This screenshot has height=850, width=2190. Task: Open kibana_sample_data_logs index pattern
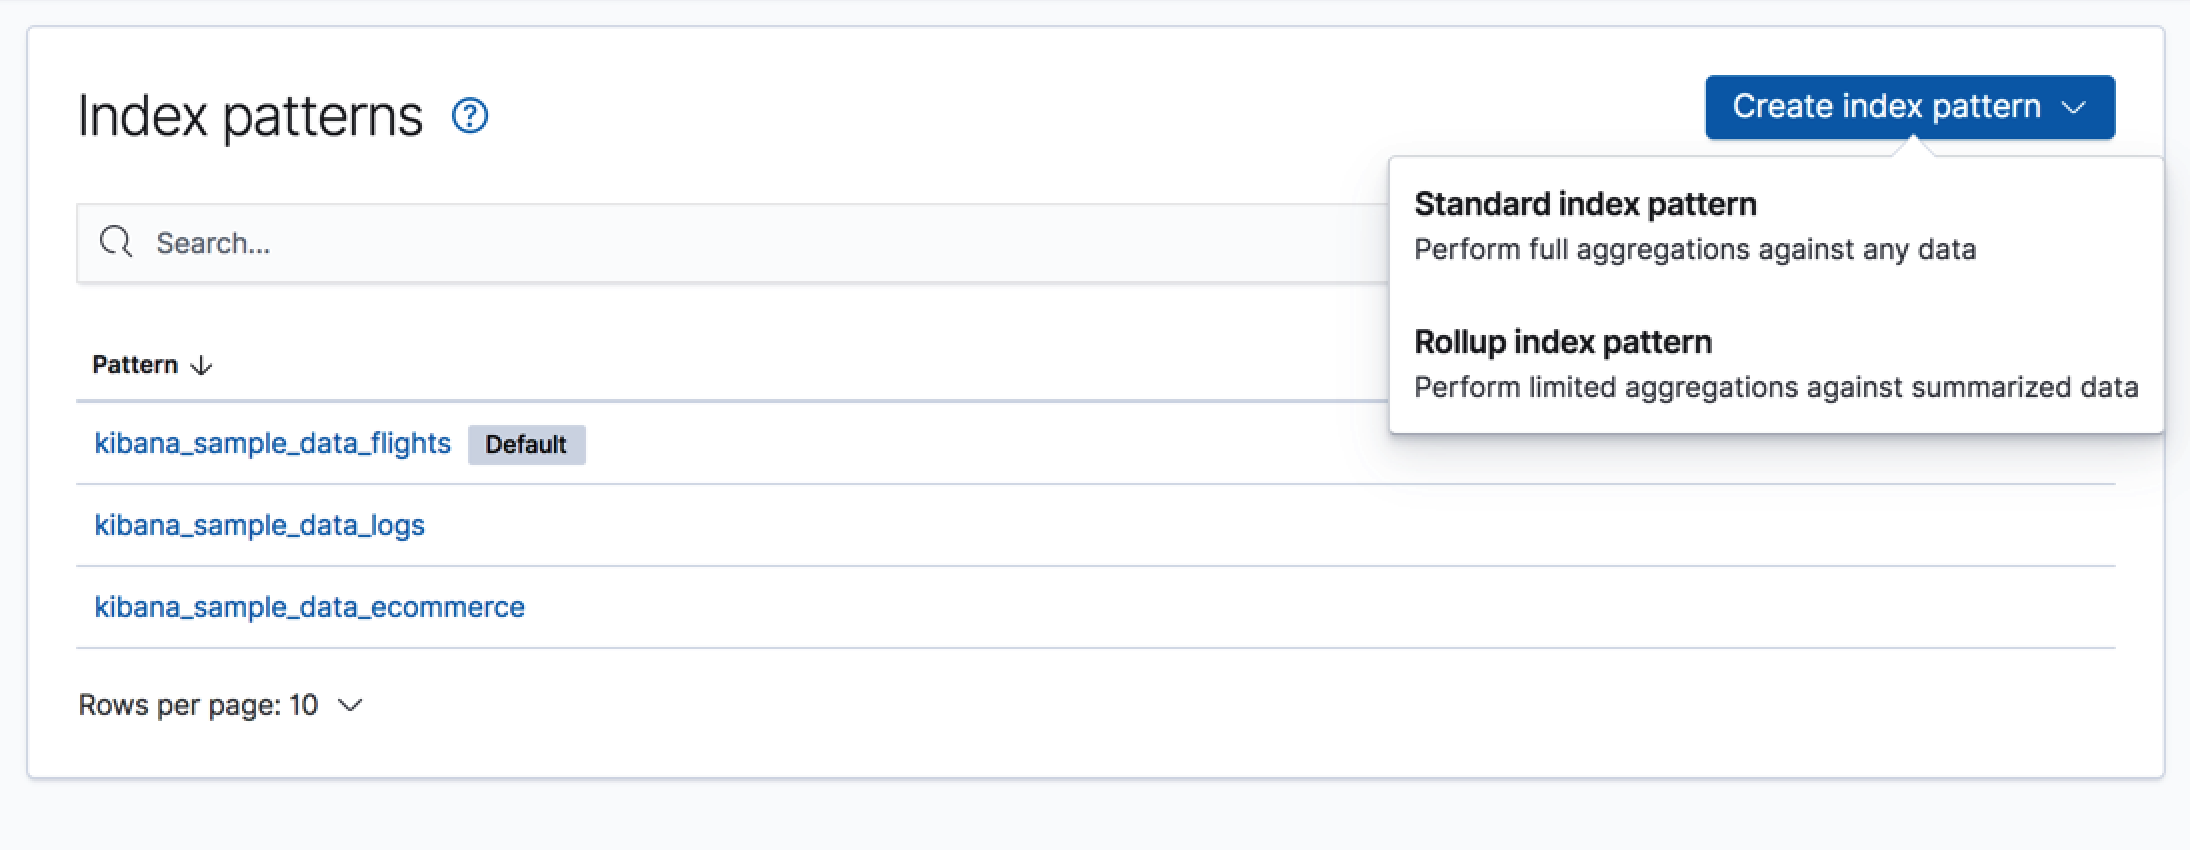(259, 525)
